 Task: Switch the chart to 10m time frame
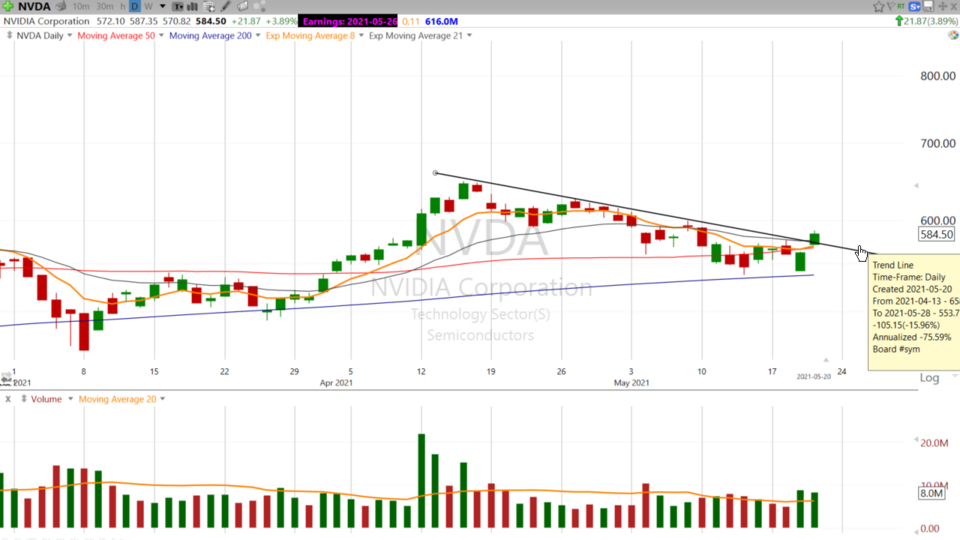tap(81, 6)
